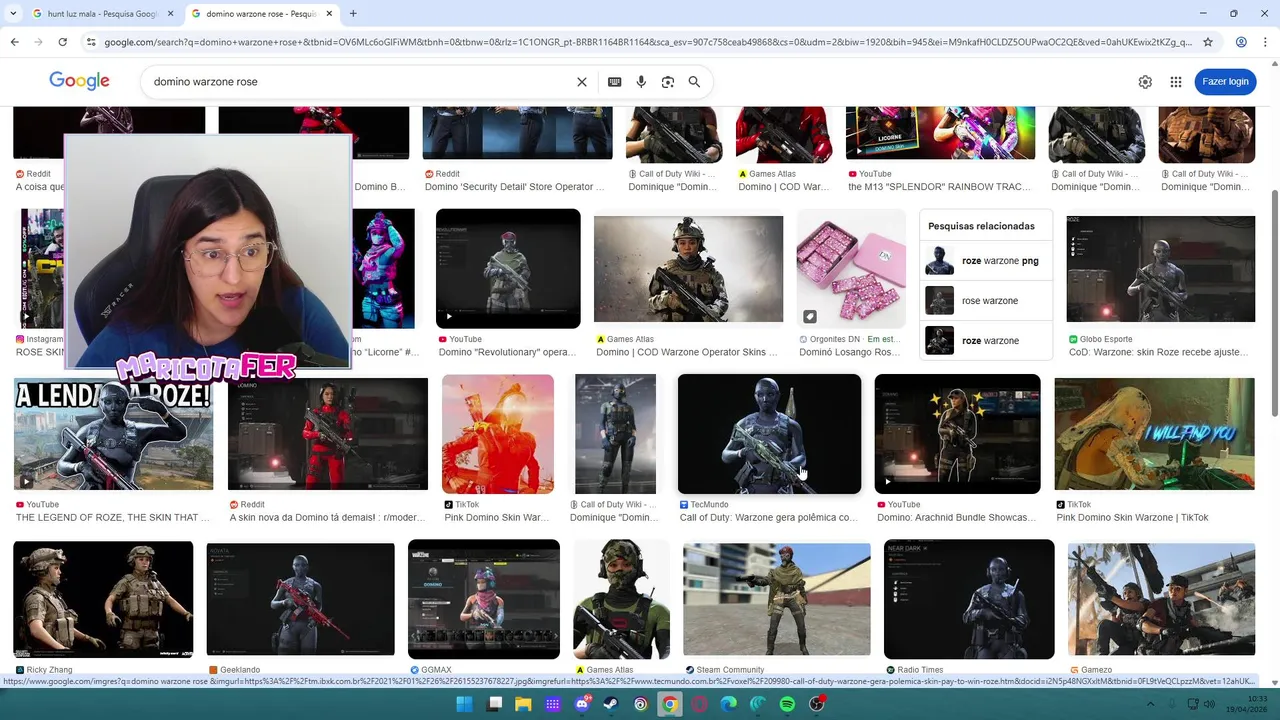Open the Google apps grid

pos(1176,82)
